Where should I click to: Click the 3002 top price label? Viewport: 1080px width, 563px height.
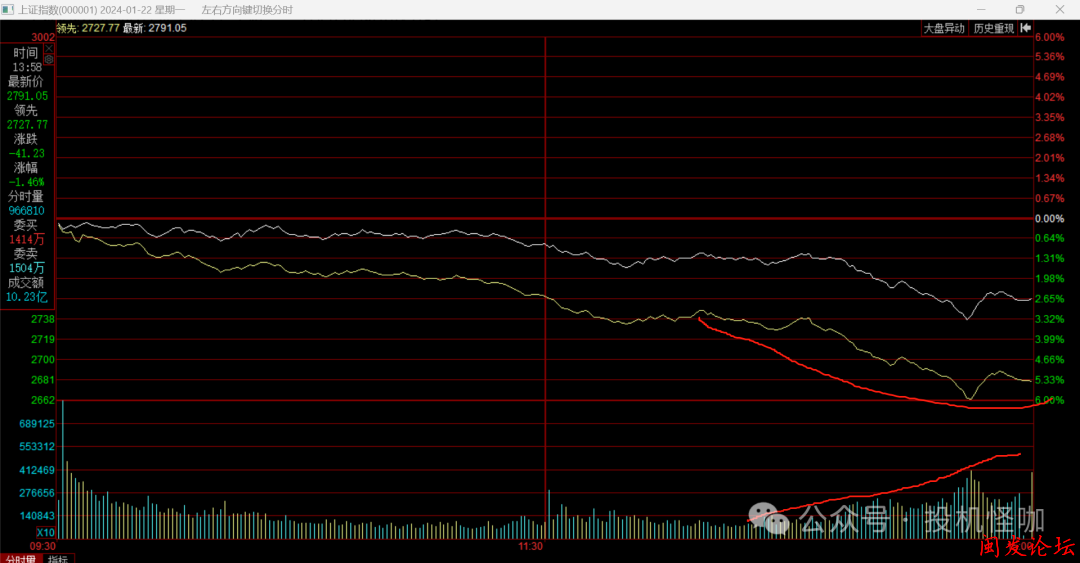[x=43, y=37]
